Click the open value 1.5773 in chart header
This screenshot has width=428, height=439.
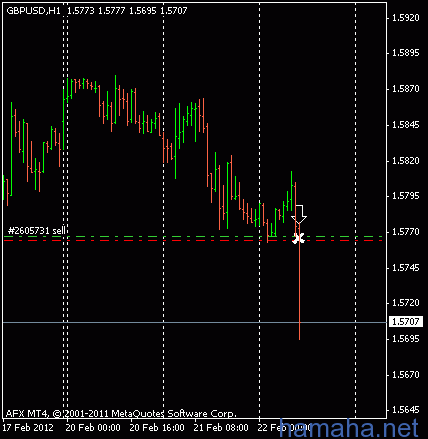point(81,11)
